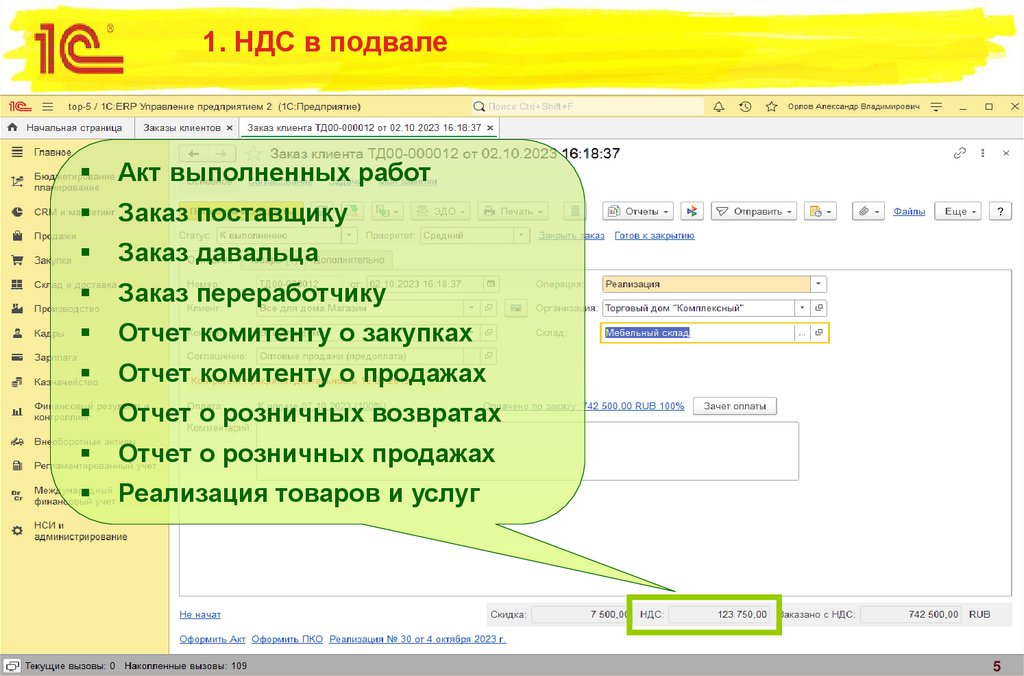Click user name Орлов Александр Владимирович

click(854, 106)
